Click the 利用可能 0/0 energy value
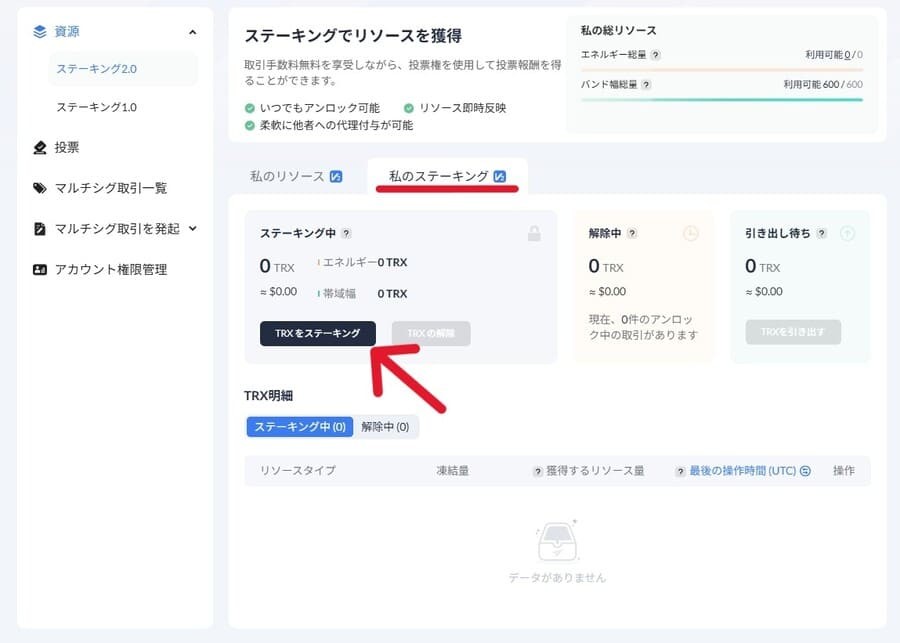Screen dimensions: 900x643 coord(833,55)
